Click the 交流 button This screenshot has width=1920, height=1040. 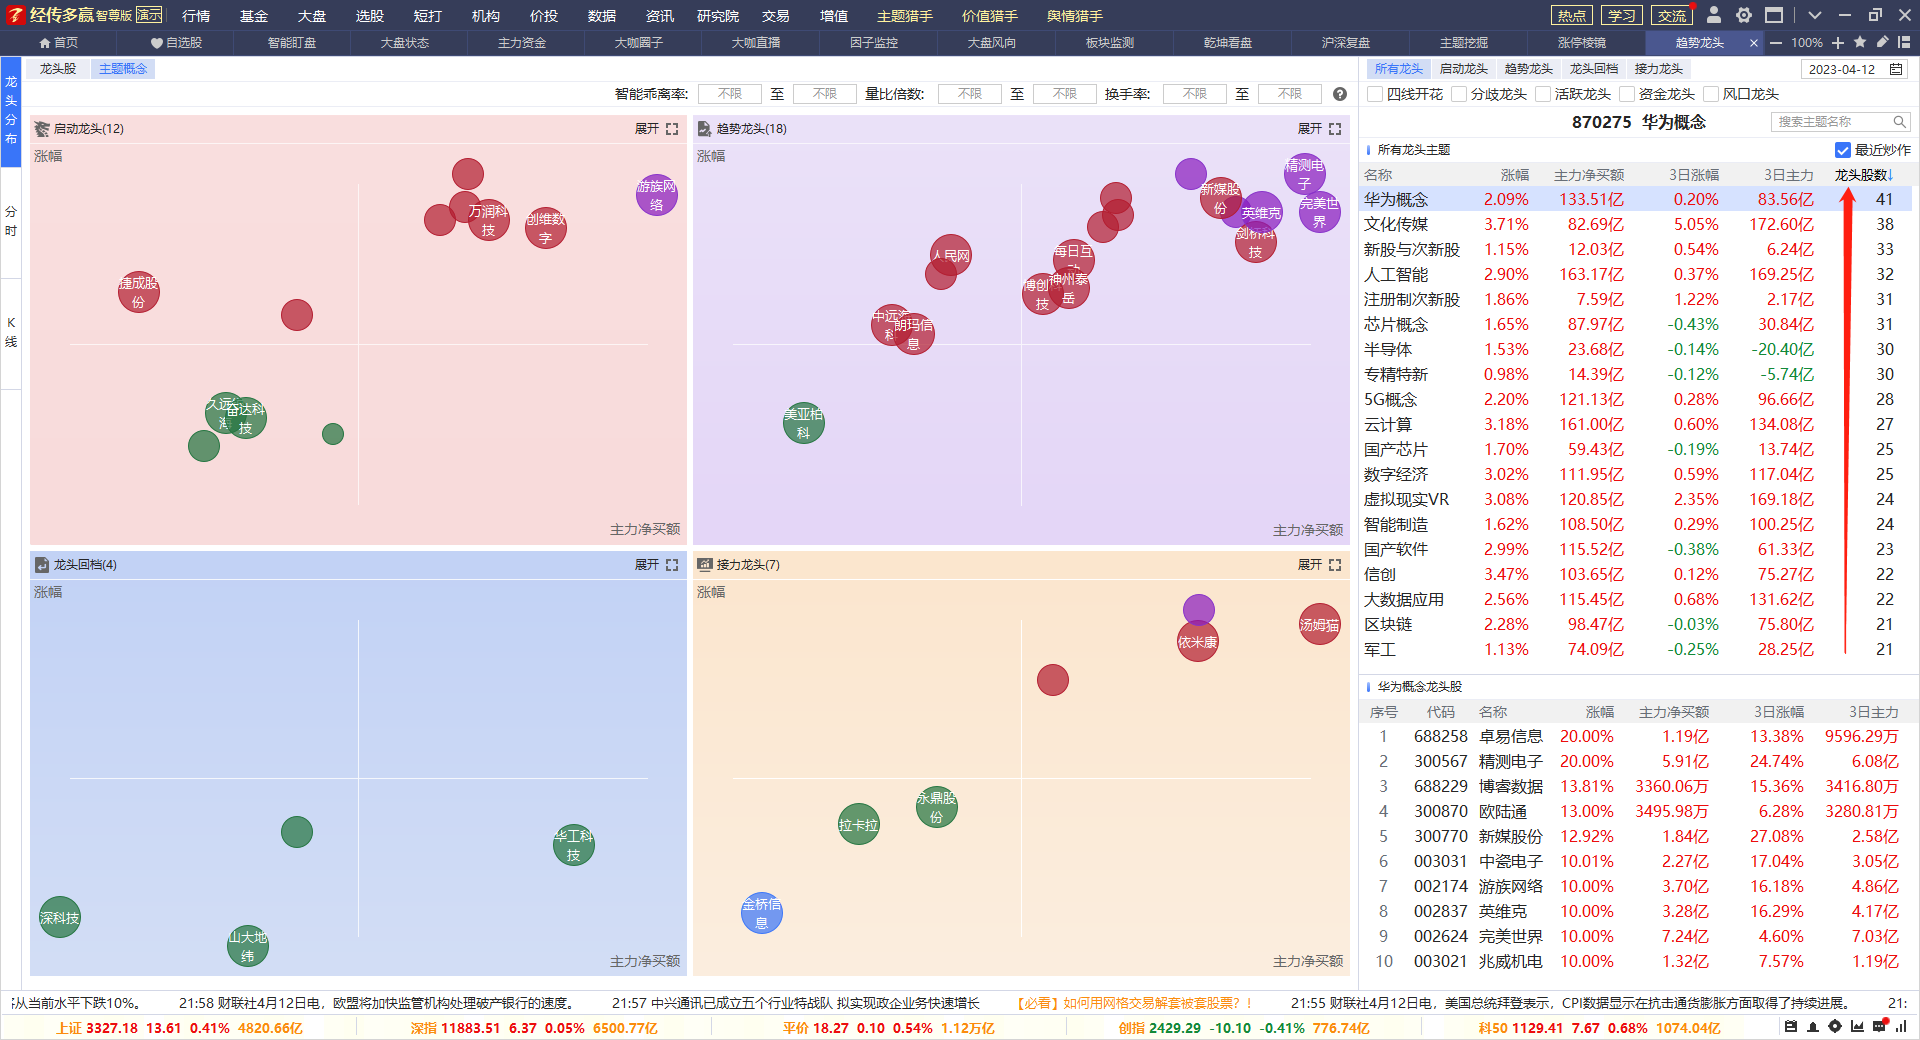tap(1672, 15)
